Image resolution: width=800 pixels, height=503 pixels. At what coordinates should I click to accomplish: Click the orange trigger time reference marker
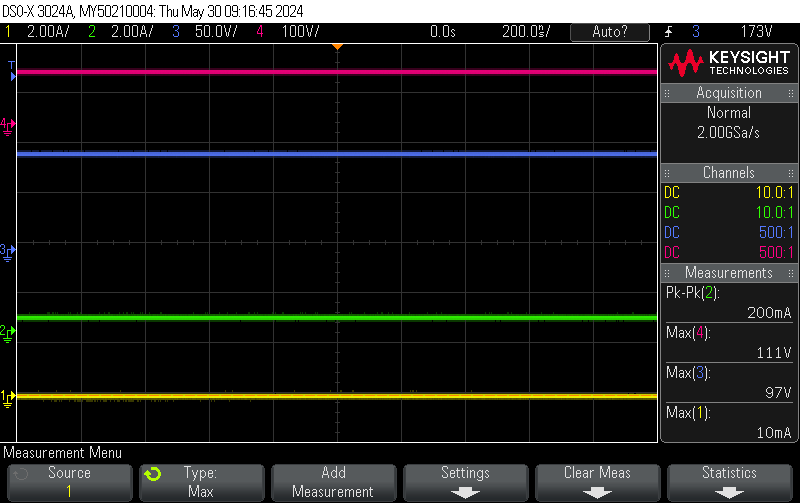click(x=337, y=47)
